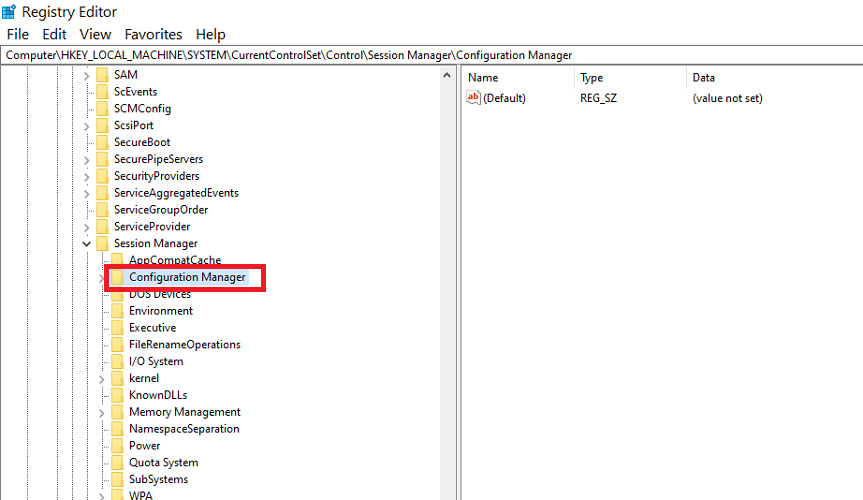
Task: Open the Edit menu
Action: 54,34
